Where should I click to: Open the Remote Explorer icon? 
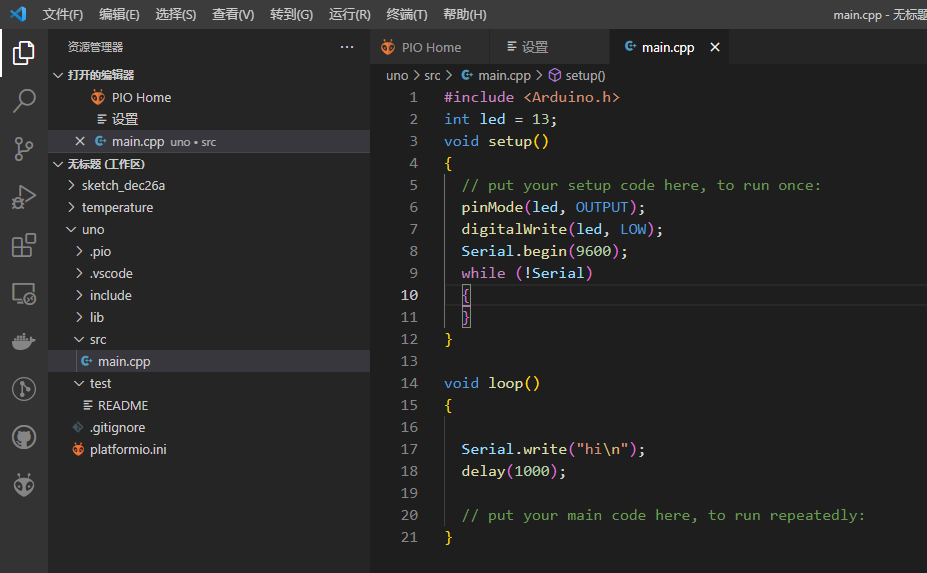[x=24, y=293]
